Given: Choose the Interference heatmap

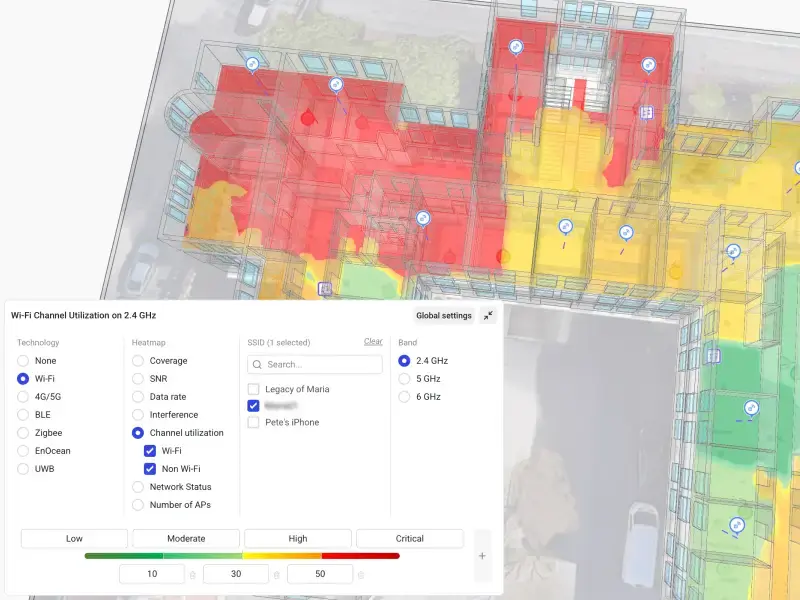Looking at the screenshot, I should click(138, 415).
